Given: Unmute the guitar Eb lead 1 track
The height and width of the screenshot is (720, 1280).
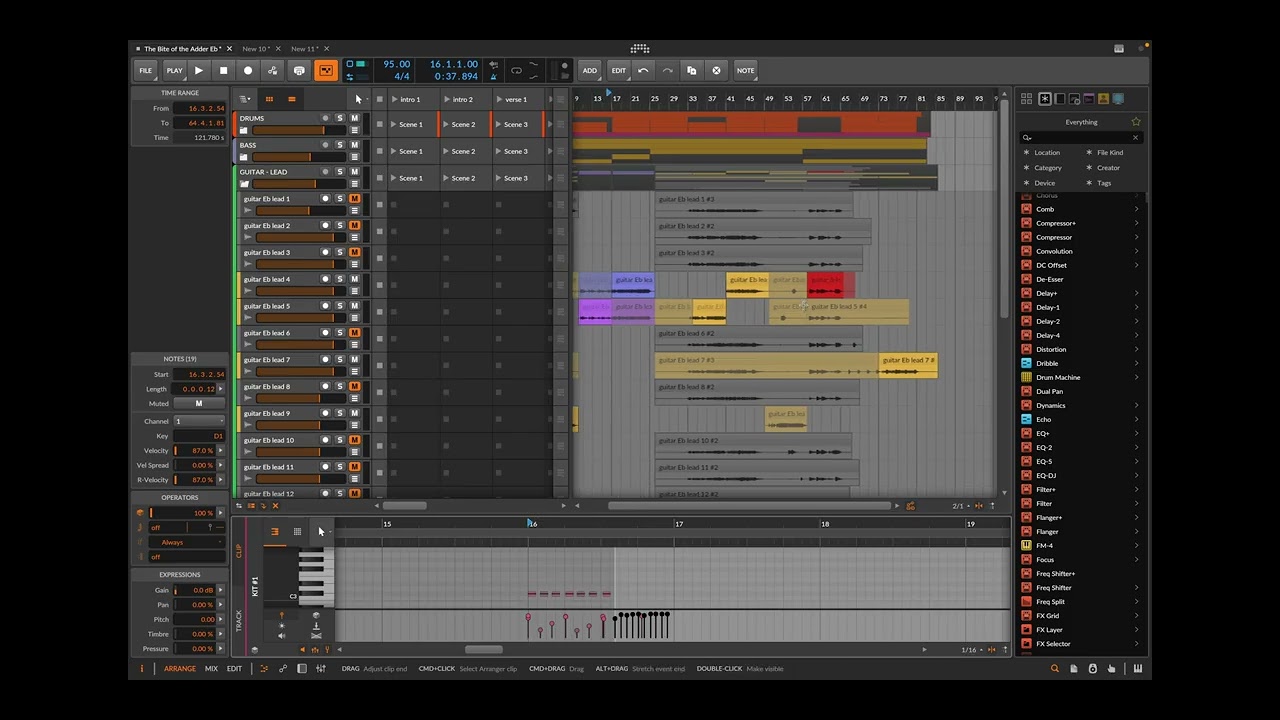Looking at the screenshot, I should pyautogui.click(x=353, y=199).
